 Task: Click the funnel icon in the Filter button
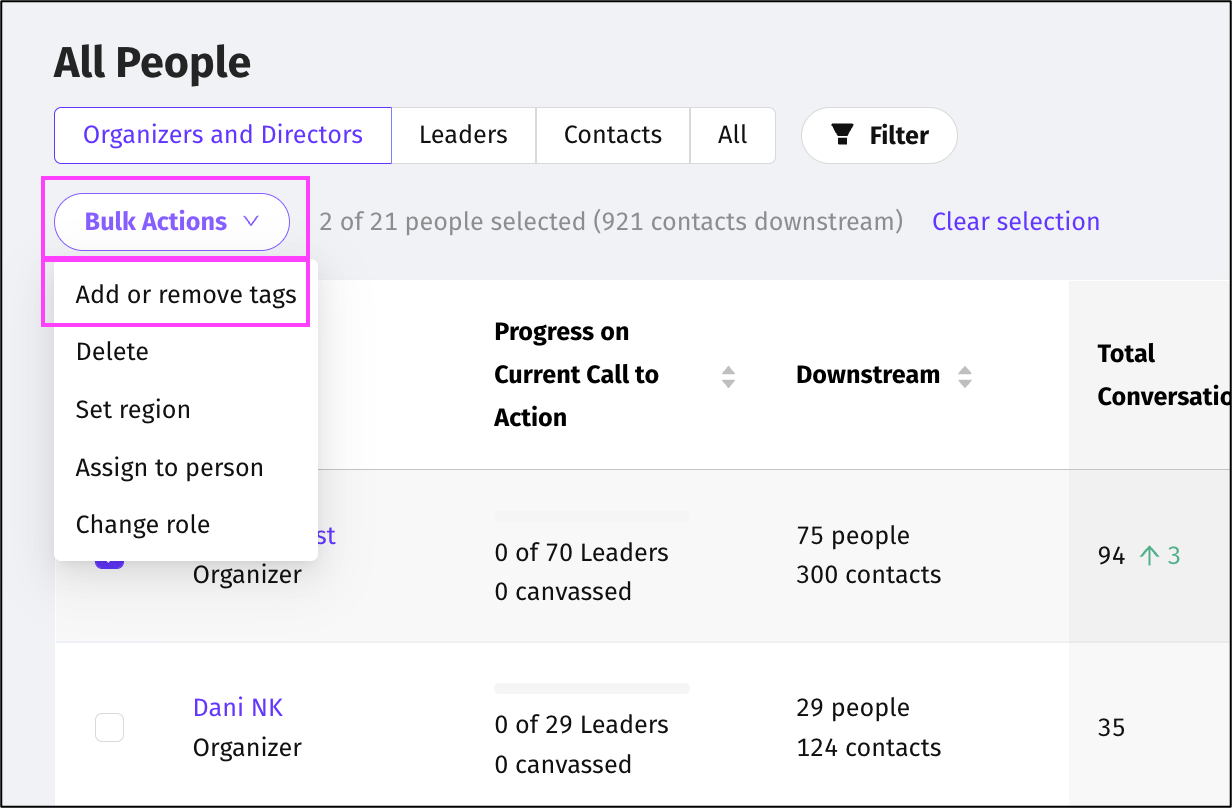[843, 135]
